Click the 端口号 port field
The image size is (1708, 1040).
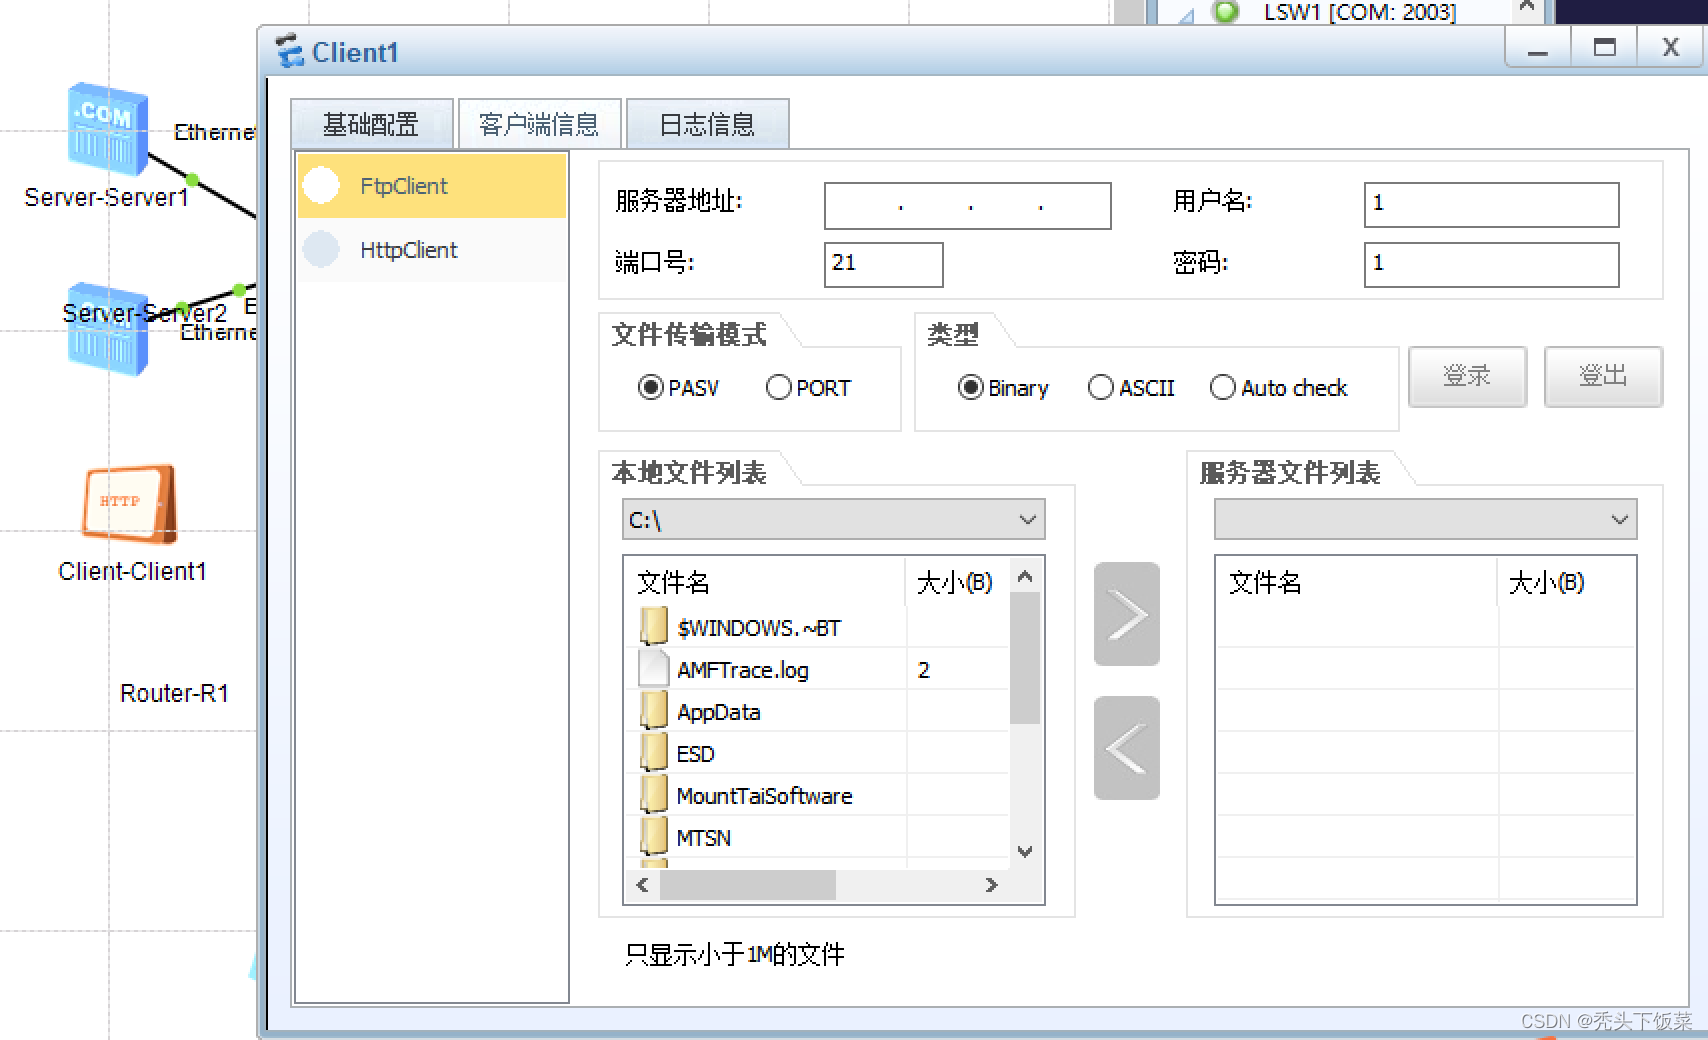click(883, 264)
